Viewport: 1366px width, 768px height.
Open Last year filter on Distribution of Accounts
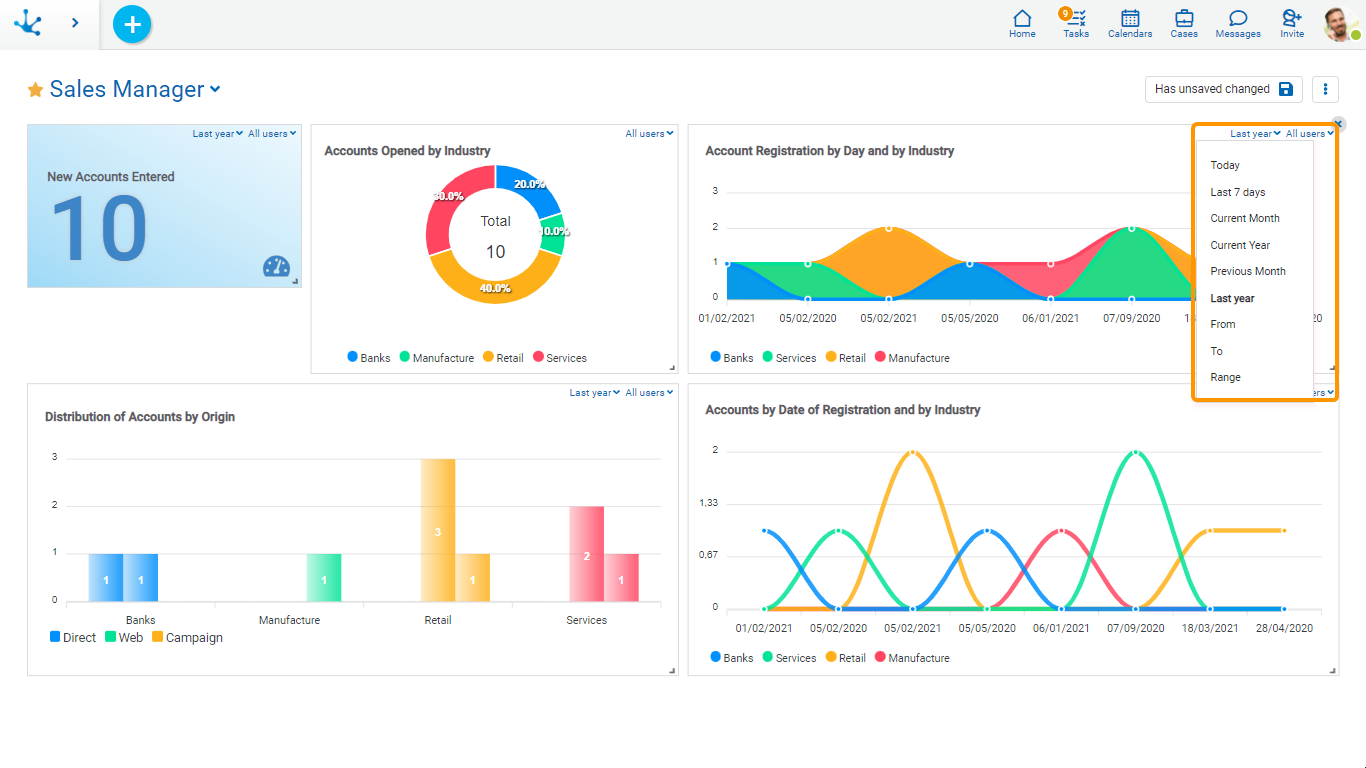[594, 393]
